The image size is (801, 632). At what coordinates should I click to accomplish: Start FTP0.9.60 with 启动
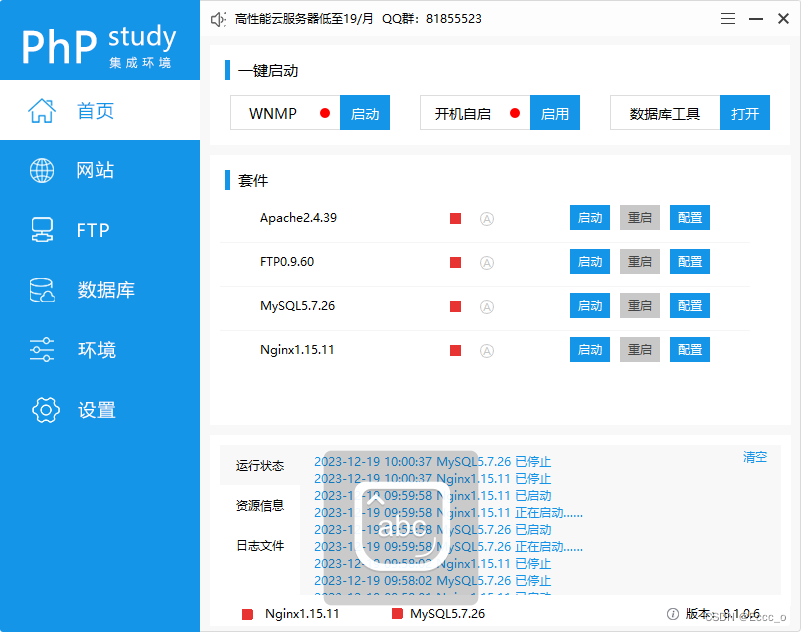[x=590, y=262]
